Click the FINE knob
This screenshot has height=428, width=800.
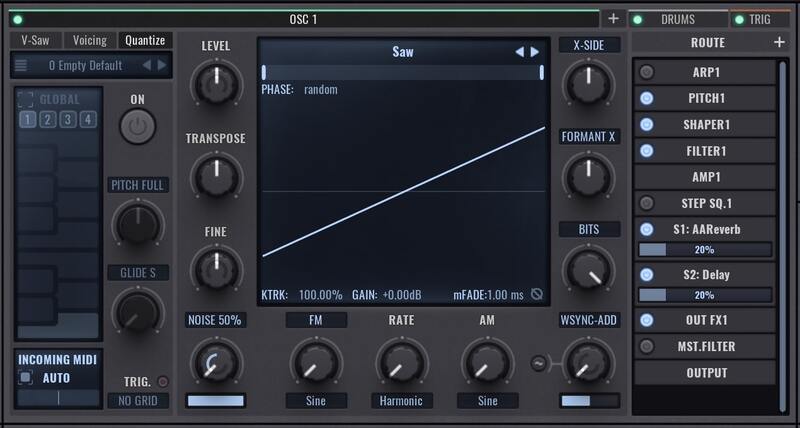point(216,269)
